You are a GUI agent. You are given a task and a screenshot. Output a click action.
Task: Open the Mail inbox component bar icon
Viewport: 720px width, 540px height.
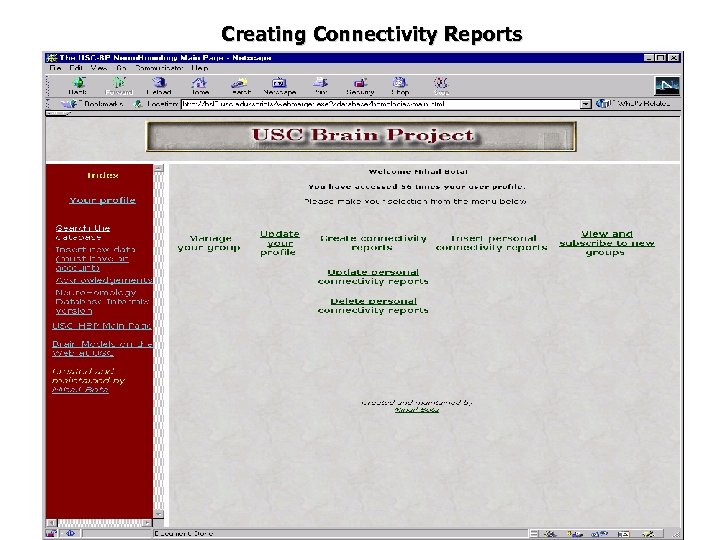575,534
